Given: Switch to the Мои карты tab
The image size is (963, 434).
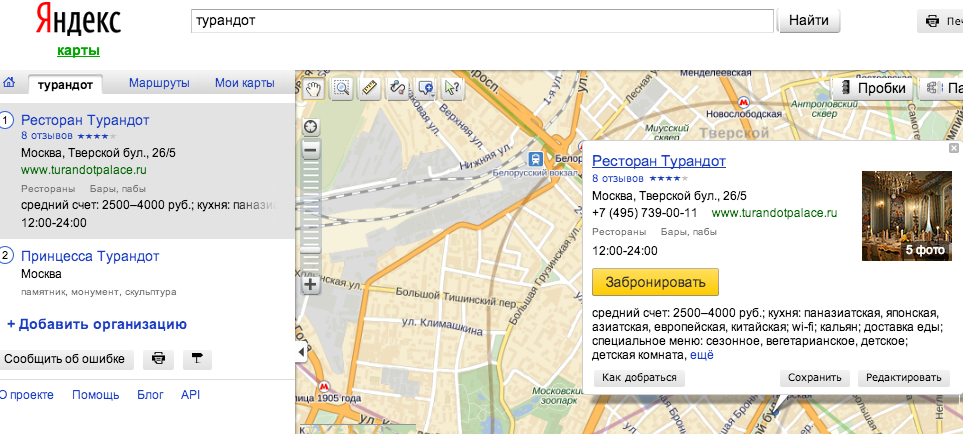Looking at the screenshot, I should pyautogui.click(x=244, y=83).
